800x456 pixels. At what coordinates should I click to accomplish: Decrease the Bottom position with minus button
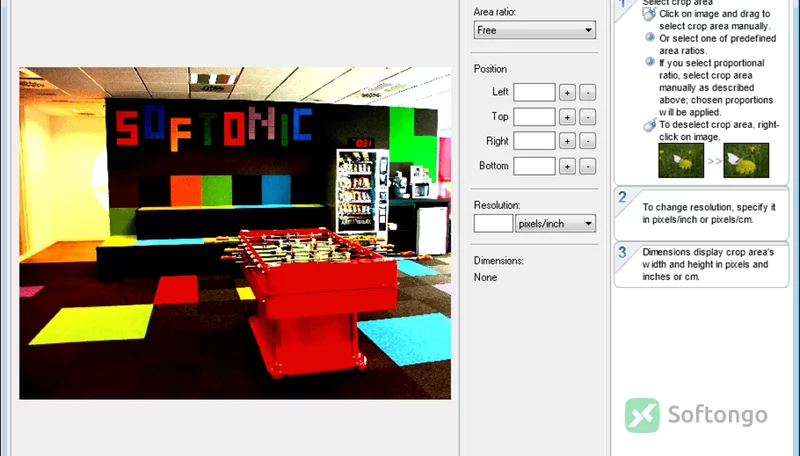pyautogui.click(x=588, y=166)
